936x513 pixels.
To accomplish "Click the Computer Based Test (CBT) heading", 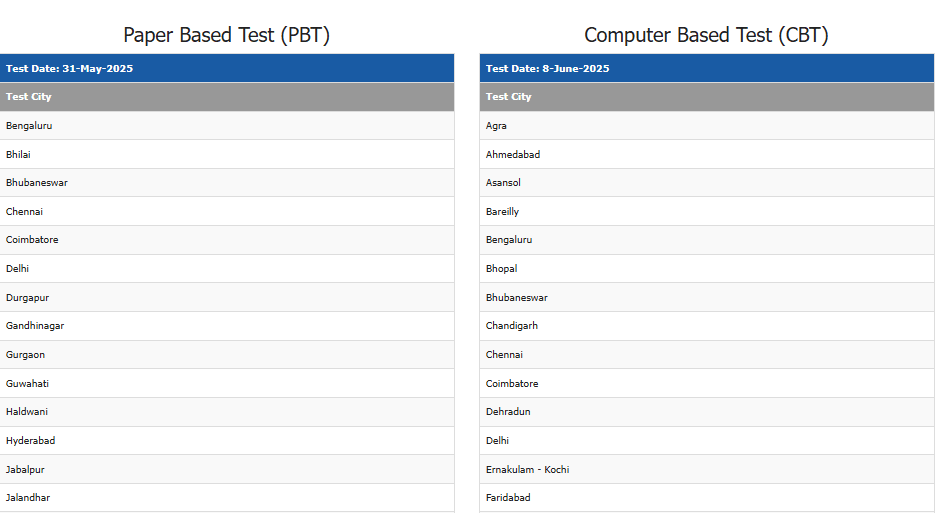I will [x=706, y=35].
